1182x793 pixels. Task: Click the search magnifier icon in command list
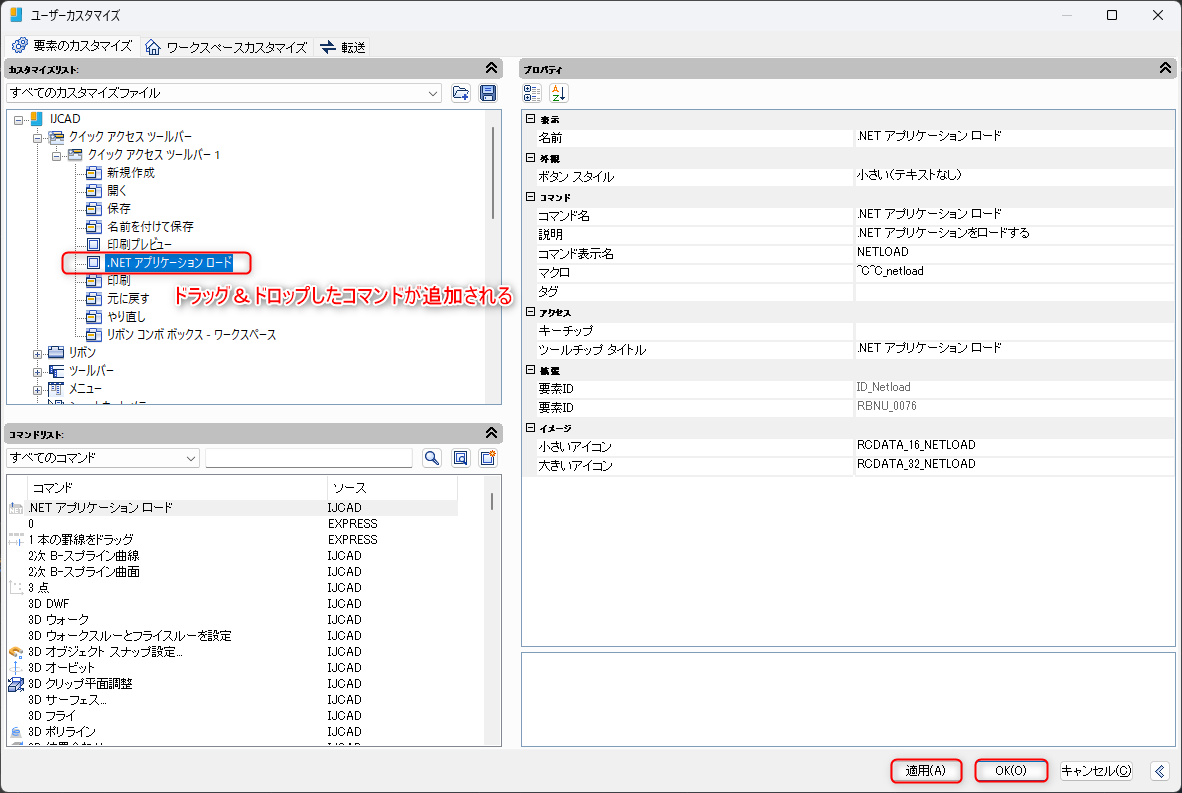coord(432,458)
